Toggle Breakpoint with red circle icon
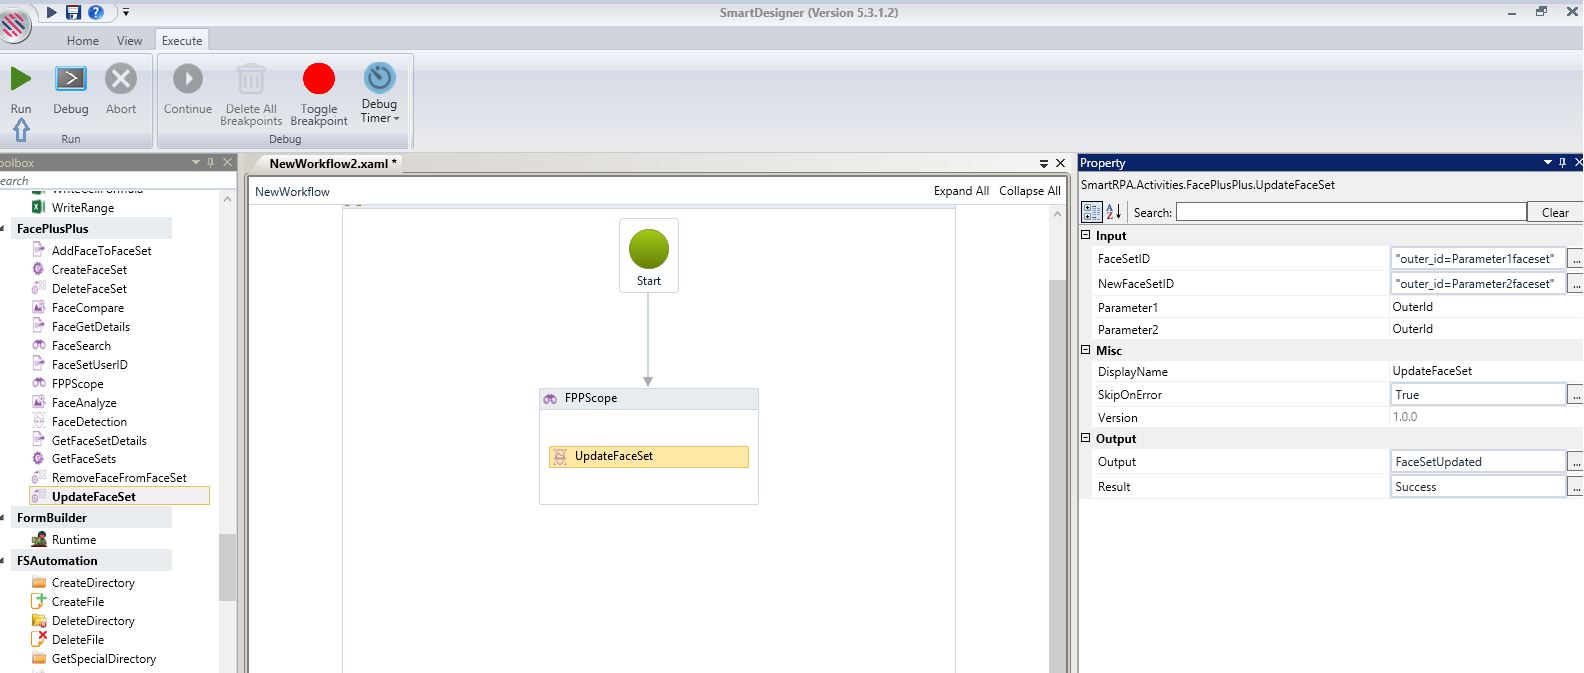This screenshot has width=1584, height=673. pos(318,79)
